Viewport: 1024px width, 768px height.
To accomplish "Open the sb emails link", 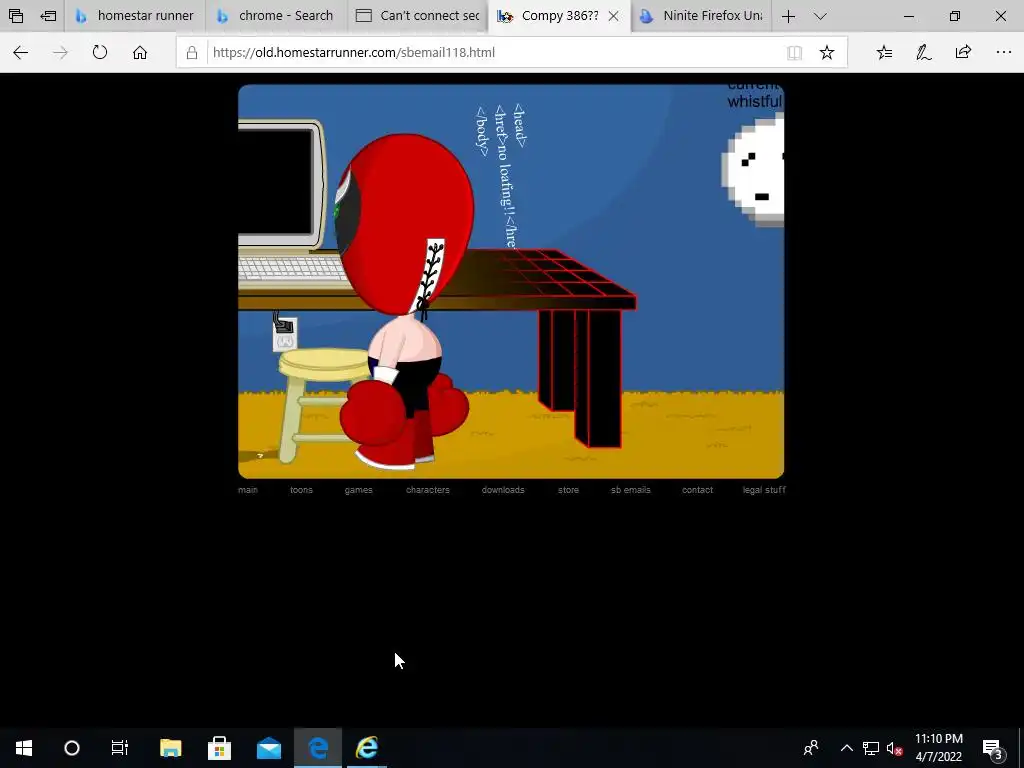I will (x=631, y=490).
